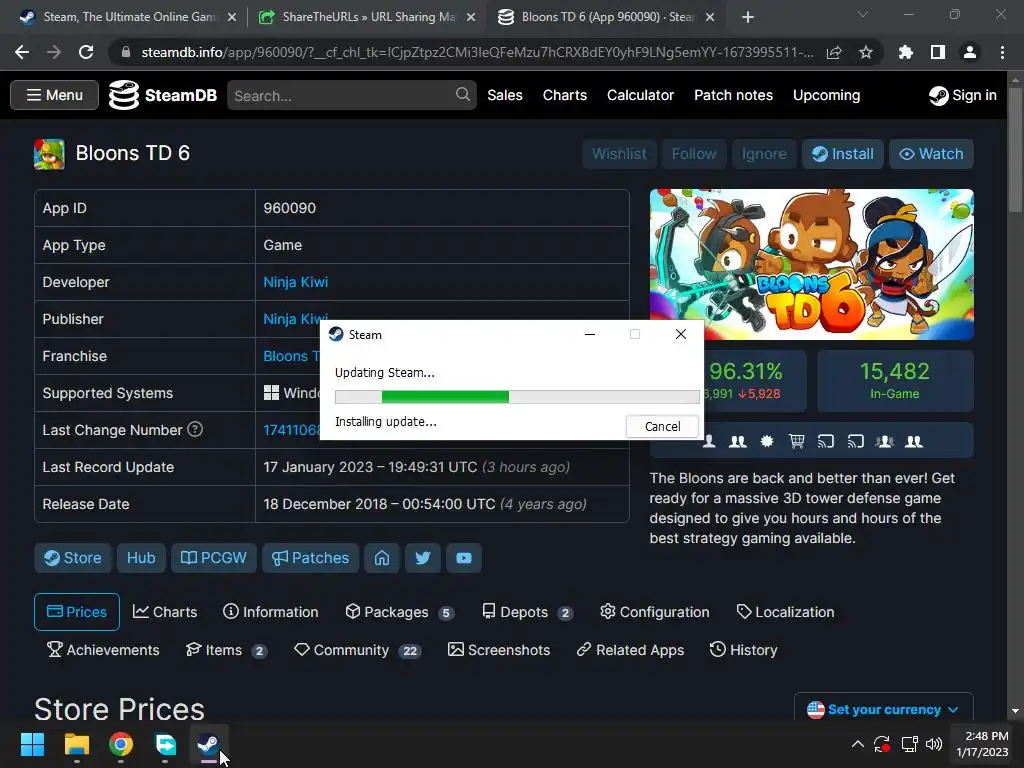Open the SteamDB Menu button
Viewport: 1024px width, 768px height.
tap(54, 95)
